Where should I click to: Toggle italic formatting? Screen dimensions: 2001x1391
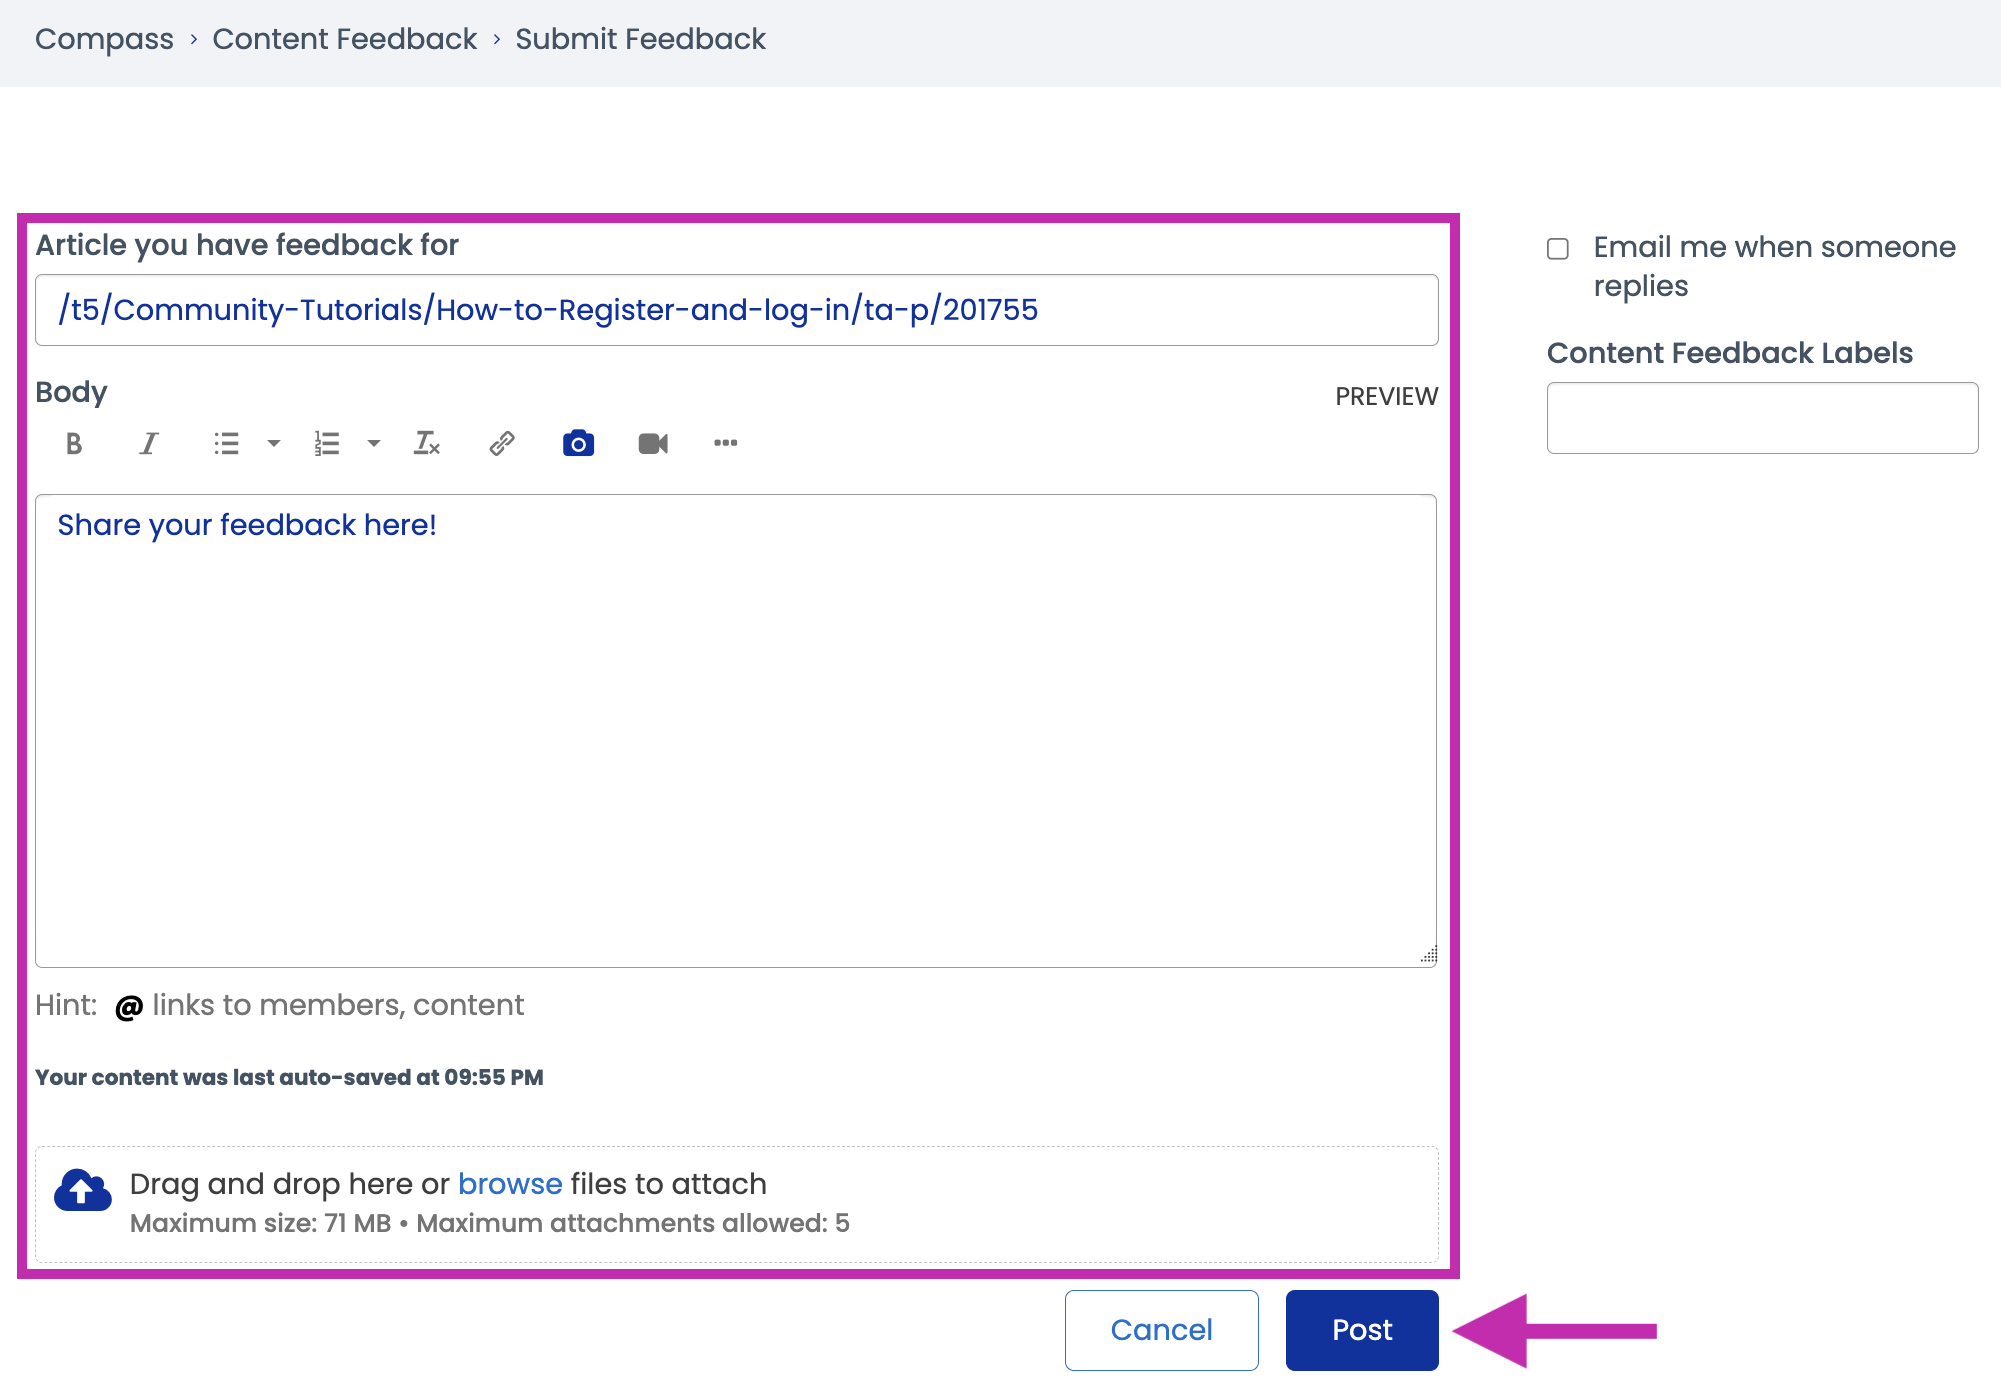pos(148,443)
